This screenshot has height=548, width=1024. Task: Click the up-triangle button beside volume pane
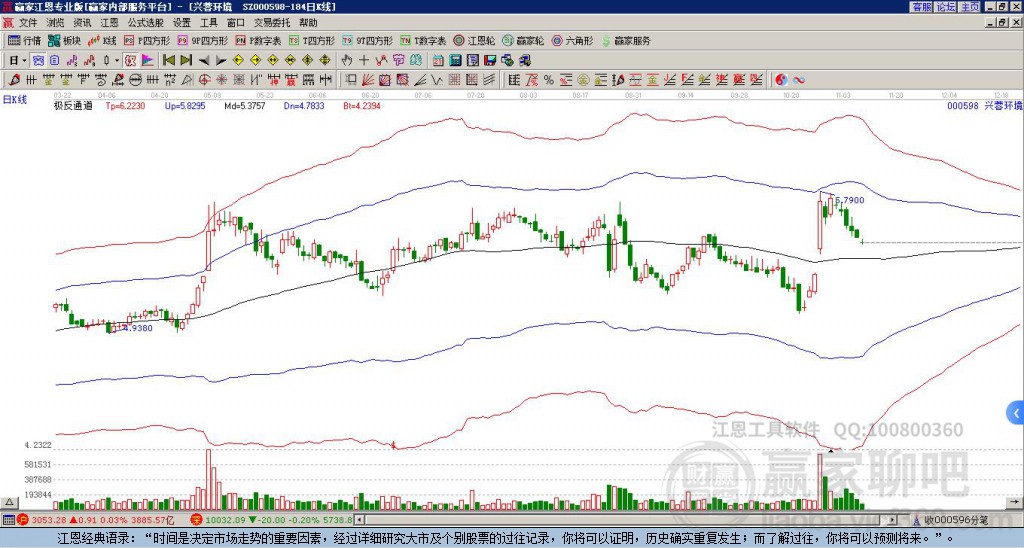point(9,502)
